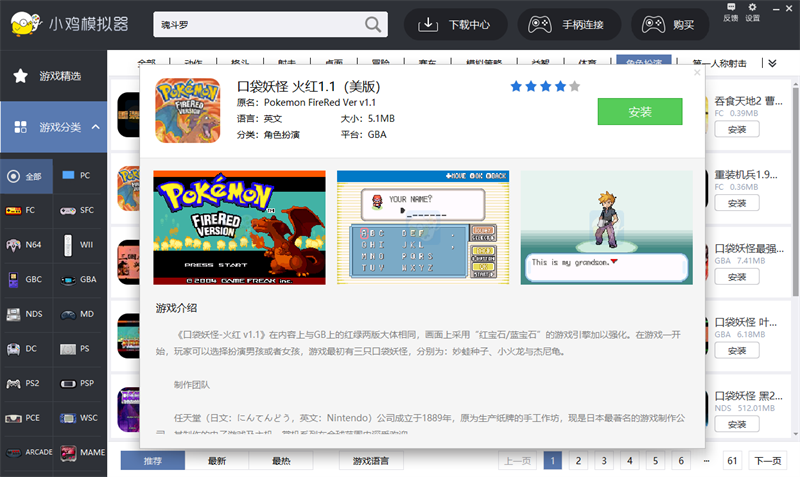800x477 pixels.
Task: Open the Pokemon FireRed title screenshot
Action: pyautogui.click(x=239, y=227)
